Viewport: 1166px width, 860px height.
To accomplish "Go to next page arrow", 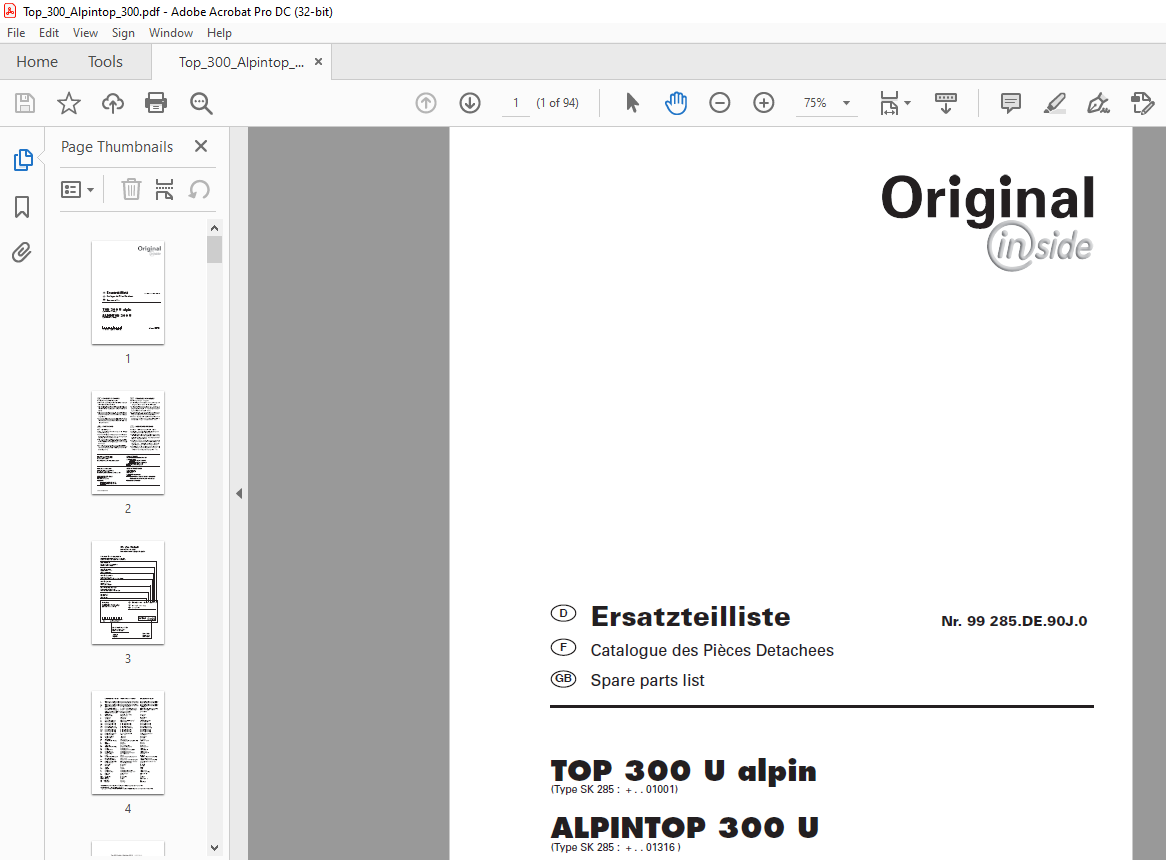I will (470, 103).
